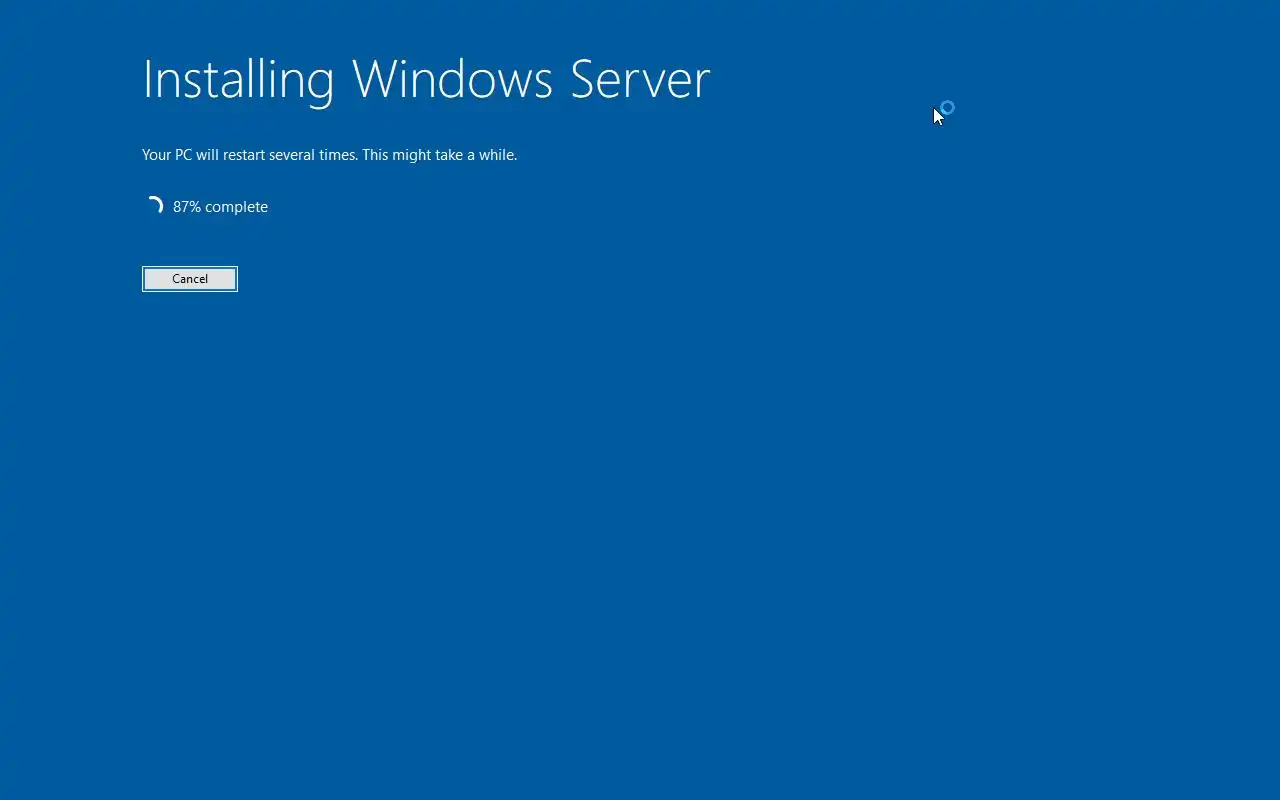Click the word 'times' in the message
The width and height of the screenshot is (1280, 800).
pyautogui.click(x=337, y=155)
